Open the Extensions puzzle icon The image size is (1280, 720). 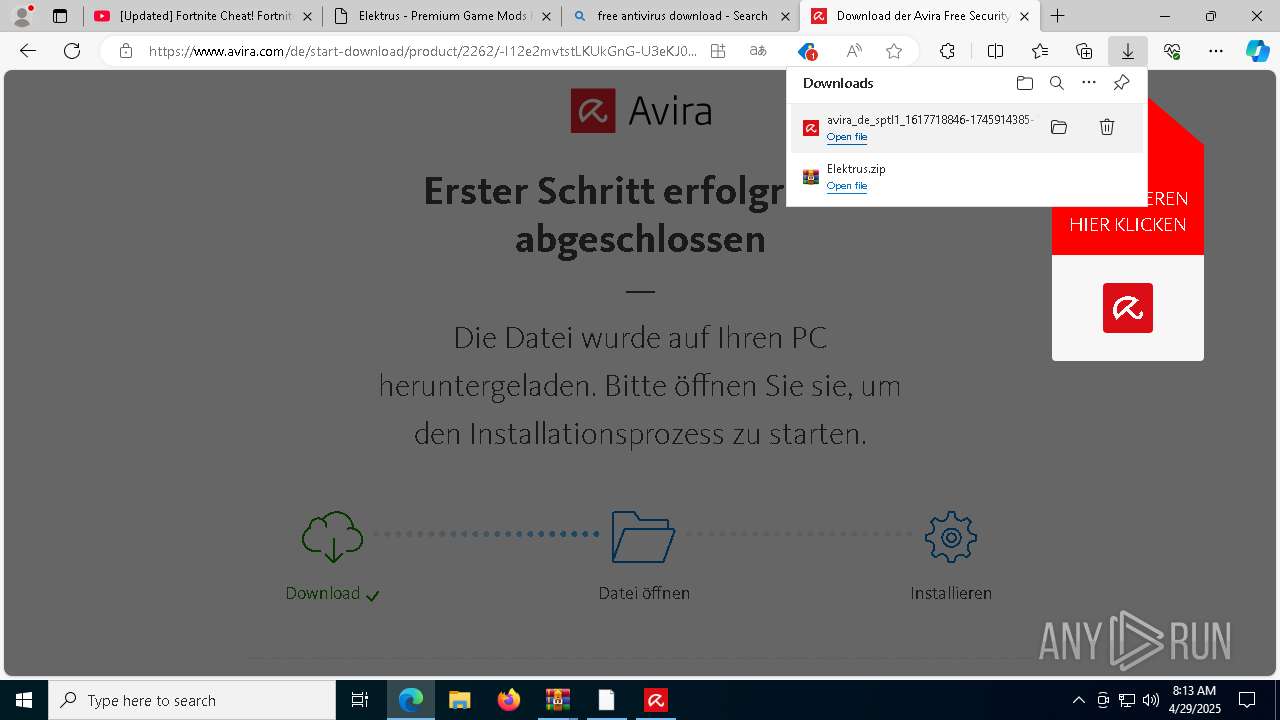pos(947,51)
